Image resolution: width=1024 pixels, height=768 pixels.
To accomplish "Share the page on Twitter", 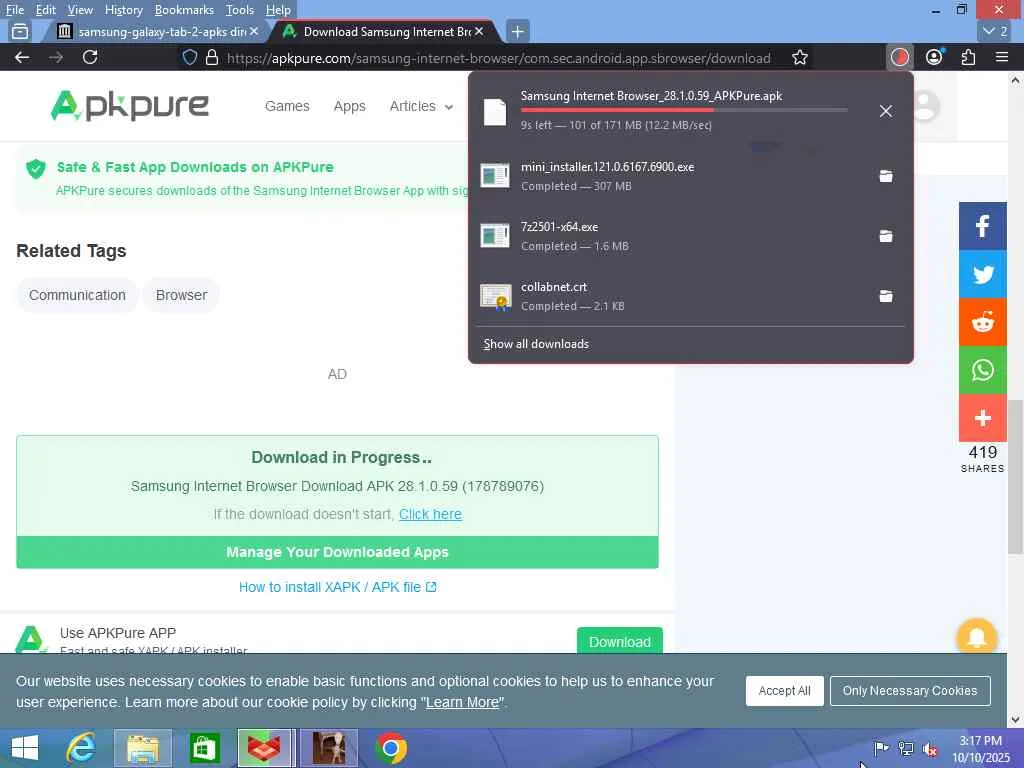I will pyautogui.click(x=983, y=274).
